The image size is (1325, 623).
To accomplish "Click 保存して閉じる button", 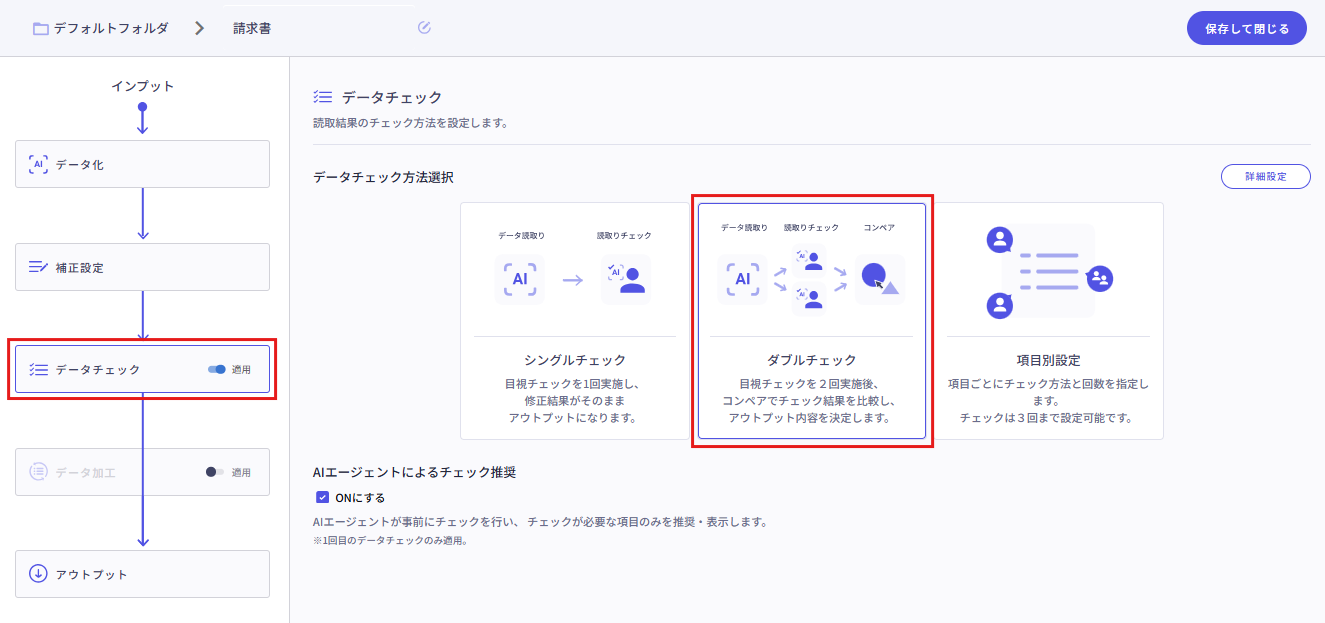I will tap(1246, 28).
